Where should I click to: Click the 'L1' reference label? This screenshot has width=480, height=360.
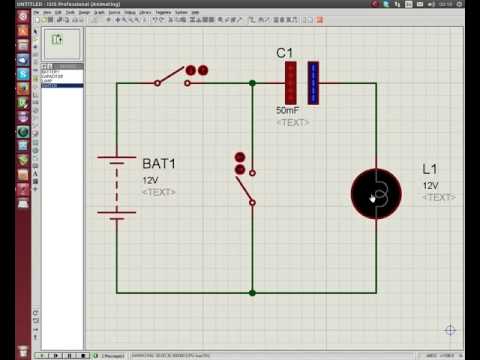(430, 169)
